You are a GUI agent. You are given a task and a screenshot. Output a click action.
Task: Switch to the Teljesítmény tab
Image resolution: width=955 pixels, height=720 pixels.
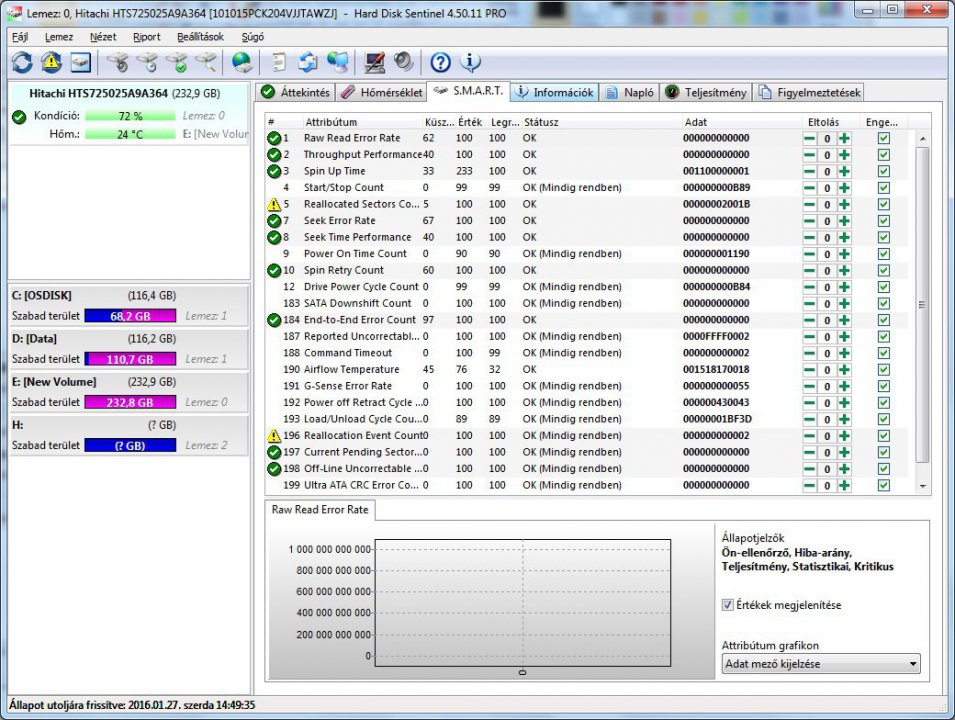(x=706, y=92)
